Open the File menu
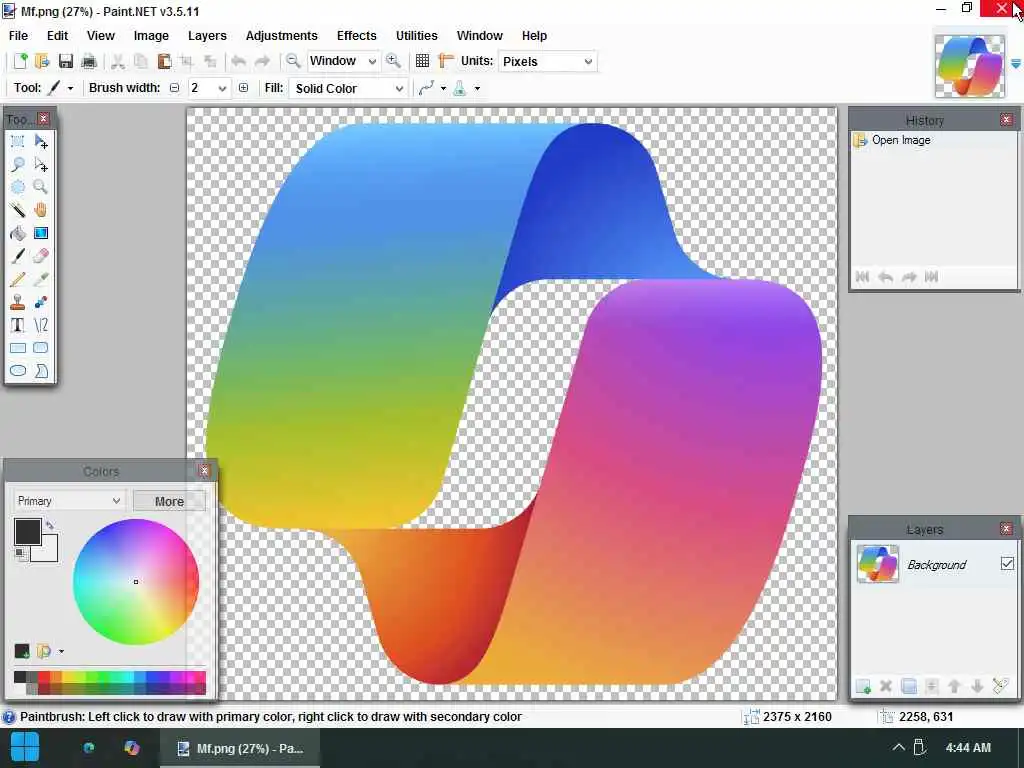The height and width of the screenshot is (768, 1024). pos(18,36)
